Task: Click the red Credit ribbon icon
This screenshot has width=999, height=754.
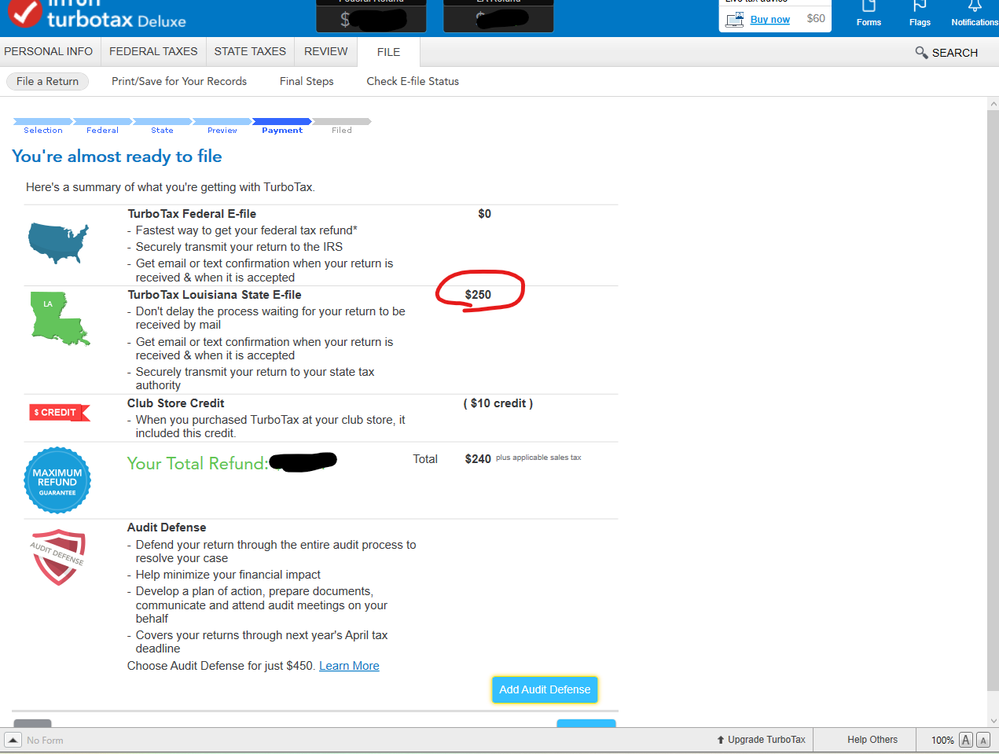Action: click(x=59, y=412)
